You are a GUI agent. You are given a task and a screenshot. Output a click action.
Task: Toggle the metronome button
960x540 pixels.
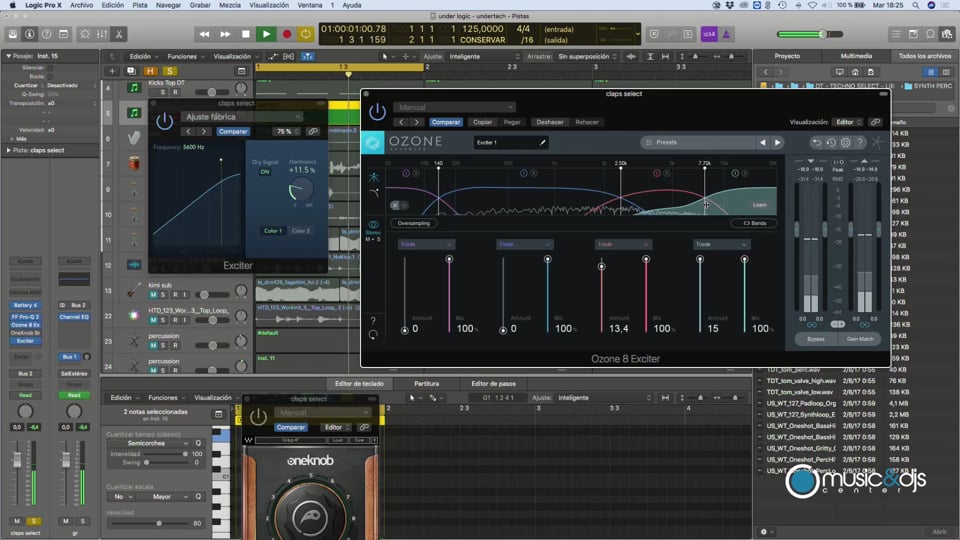coord(727,34)
